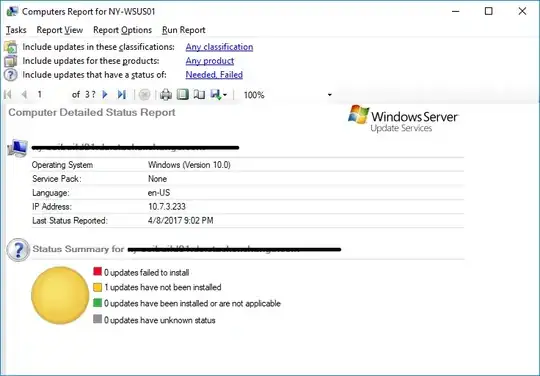Click '0 updates have unknown status' text
The width and height of the screenshot is (540, 376).
(159, 320)
